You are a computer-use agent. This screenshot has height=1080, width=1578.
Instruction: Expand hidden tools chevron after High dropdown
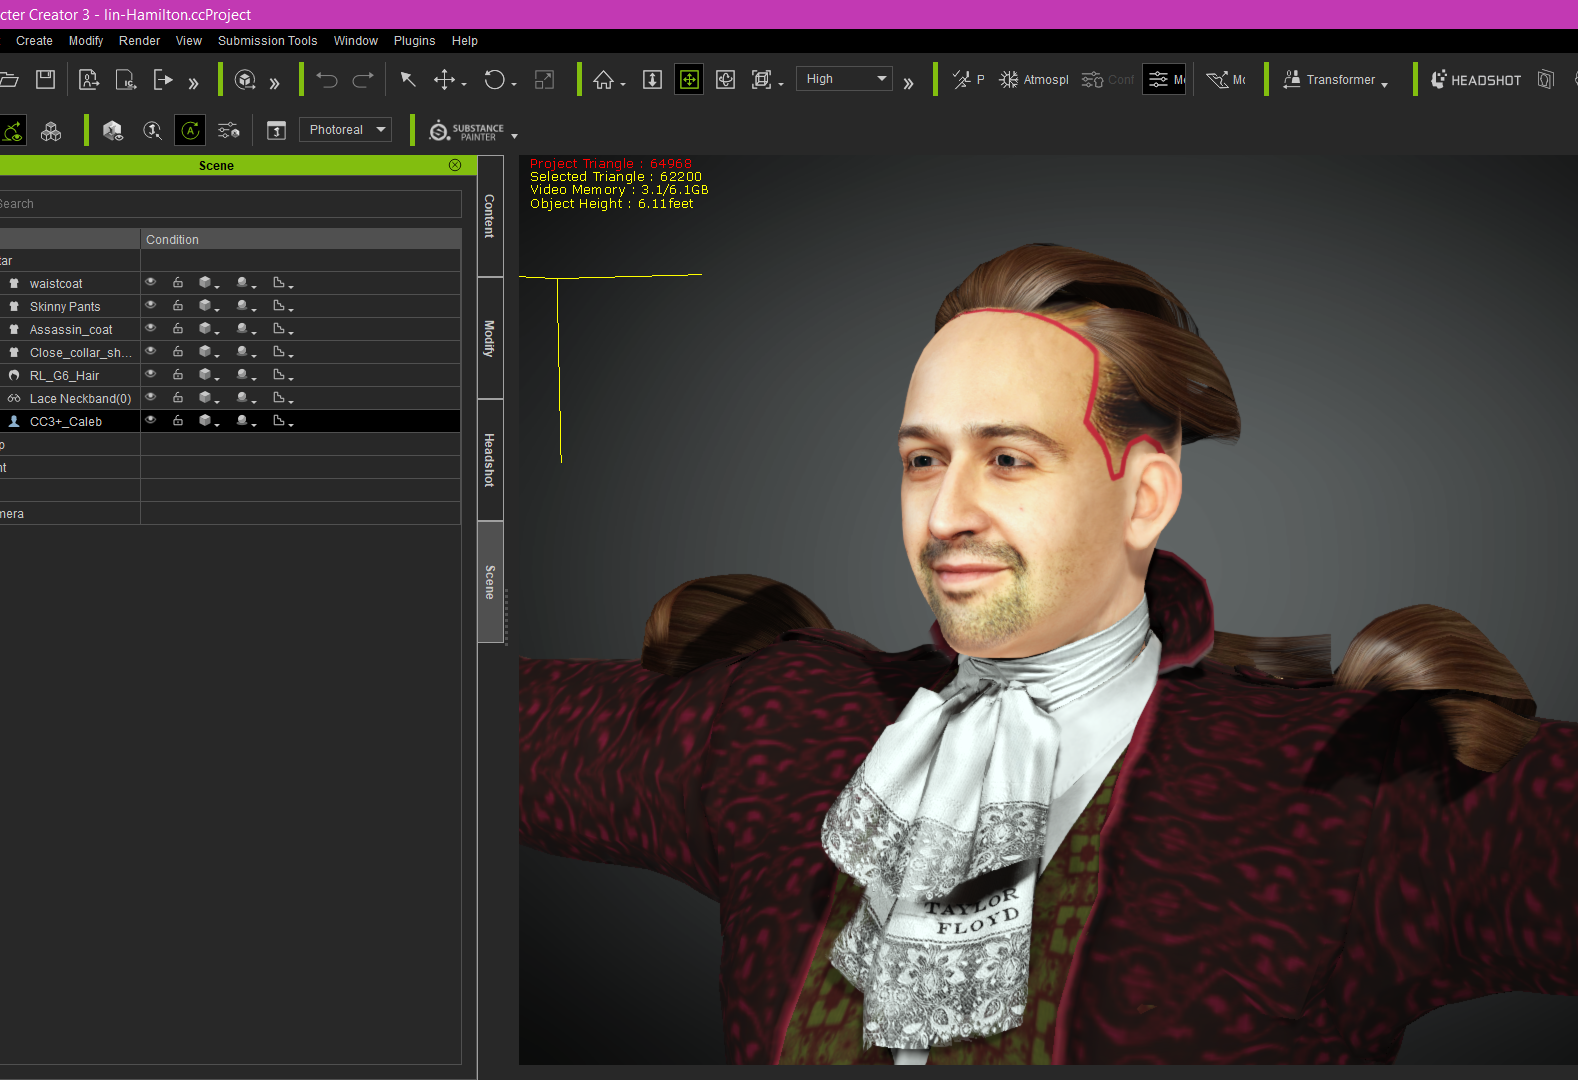pyautogui.click(x=908, y=83)
